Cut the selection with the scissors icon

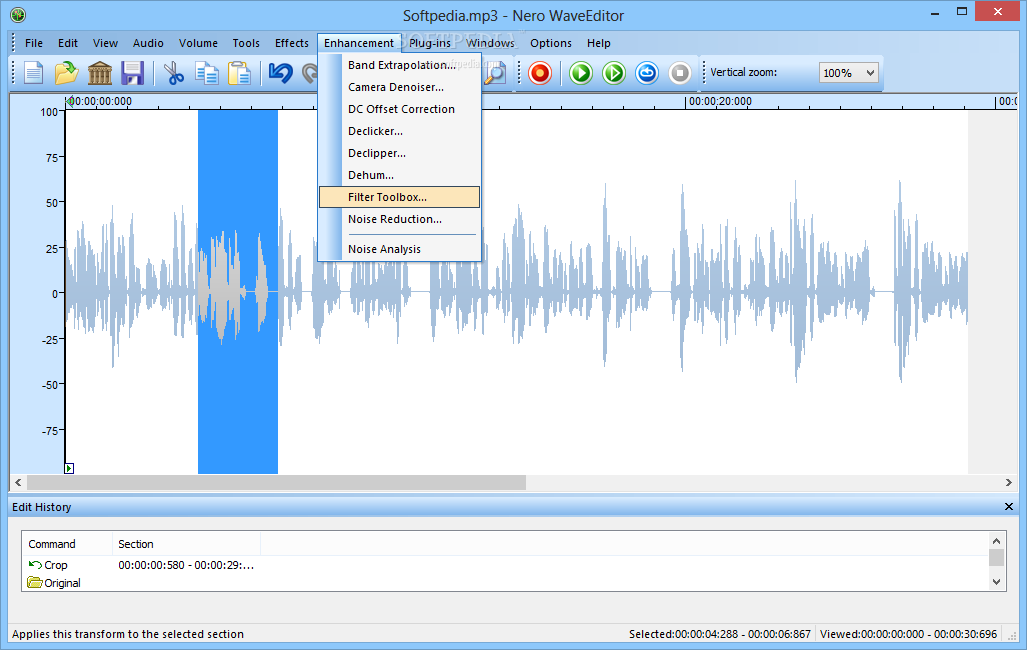174,73
